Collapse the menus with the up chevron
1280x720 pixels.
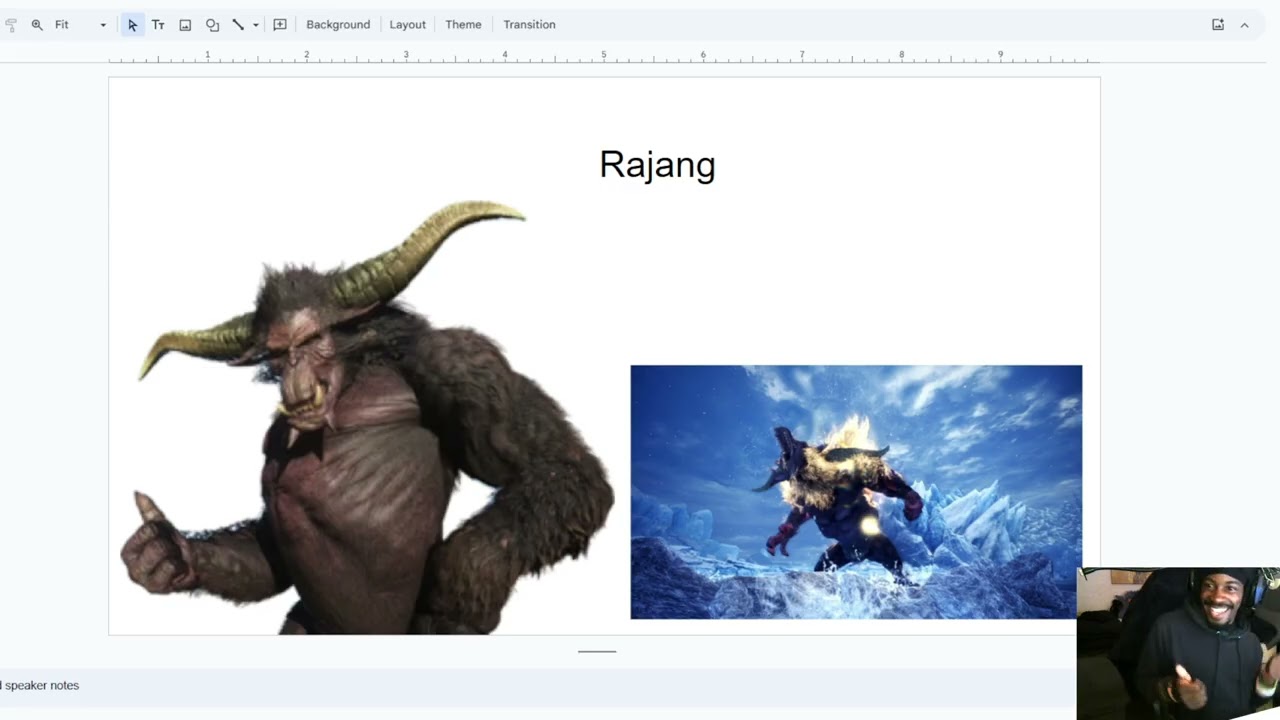[1244, 25]
